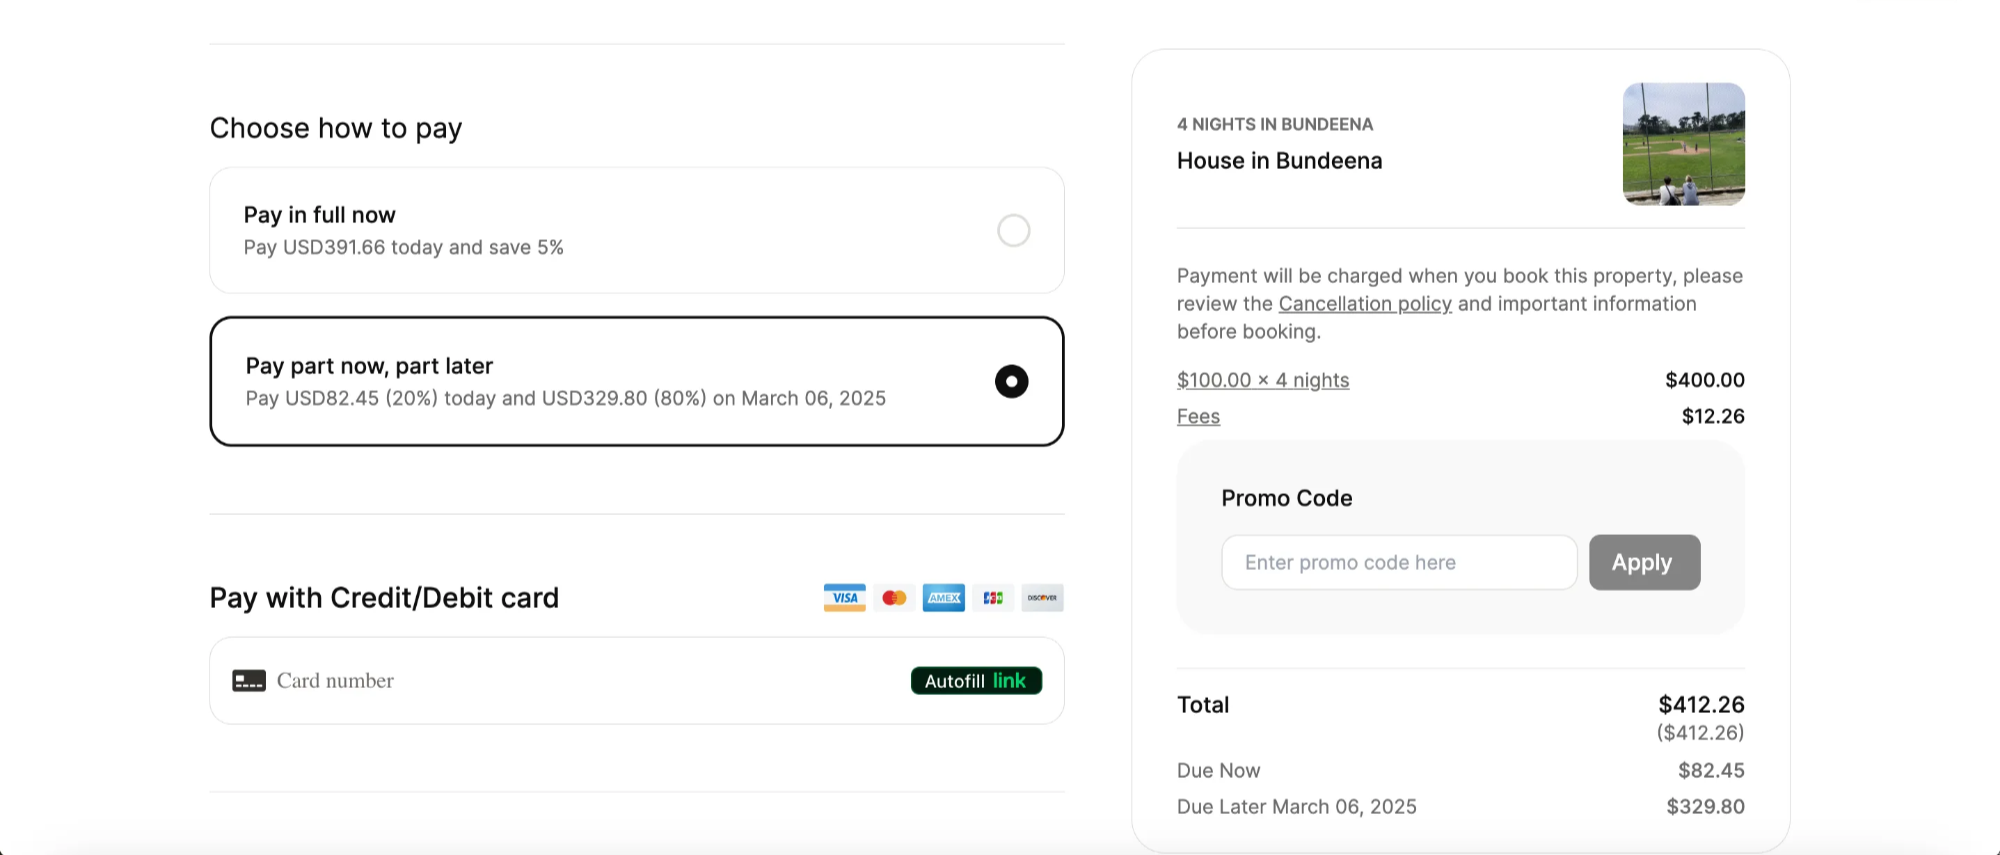Focus the Enter promo code here field
The width and height of the screenshot is (2000, 855).
tap(1398, 563)
